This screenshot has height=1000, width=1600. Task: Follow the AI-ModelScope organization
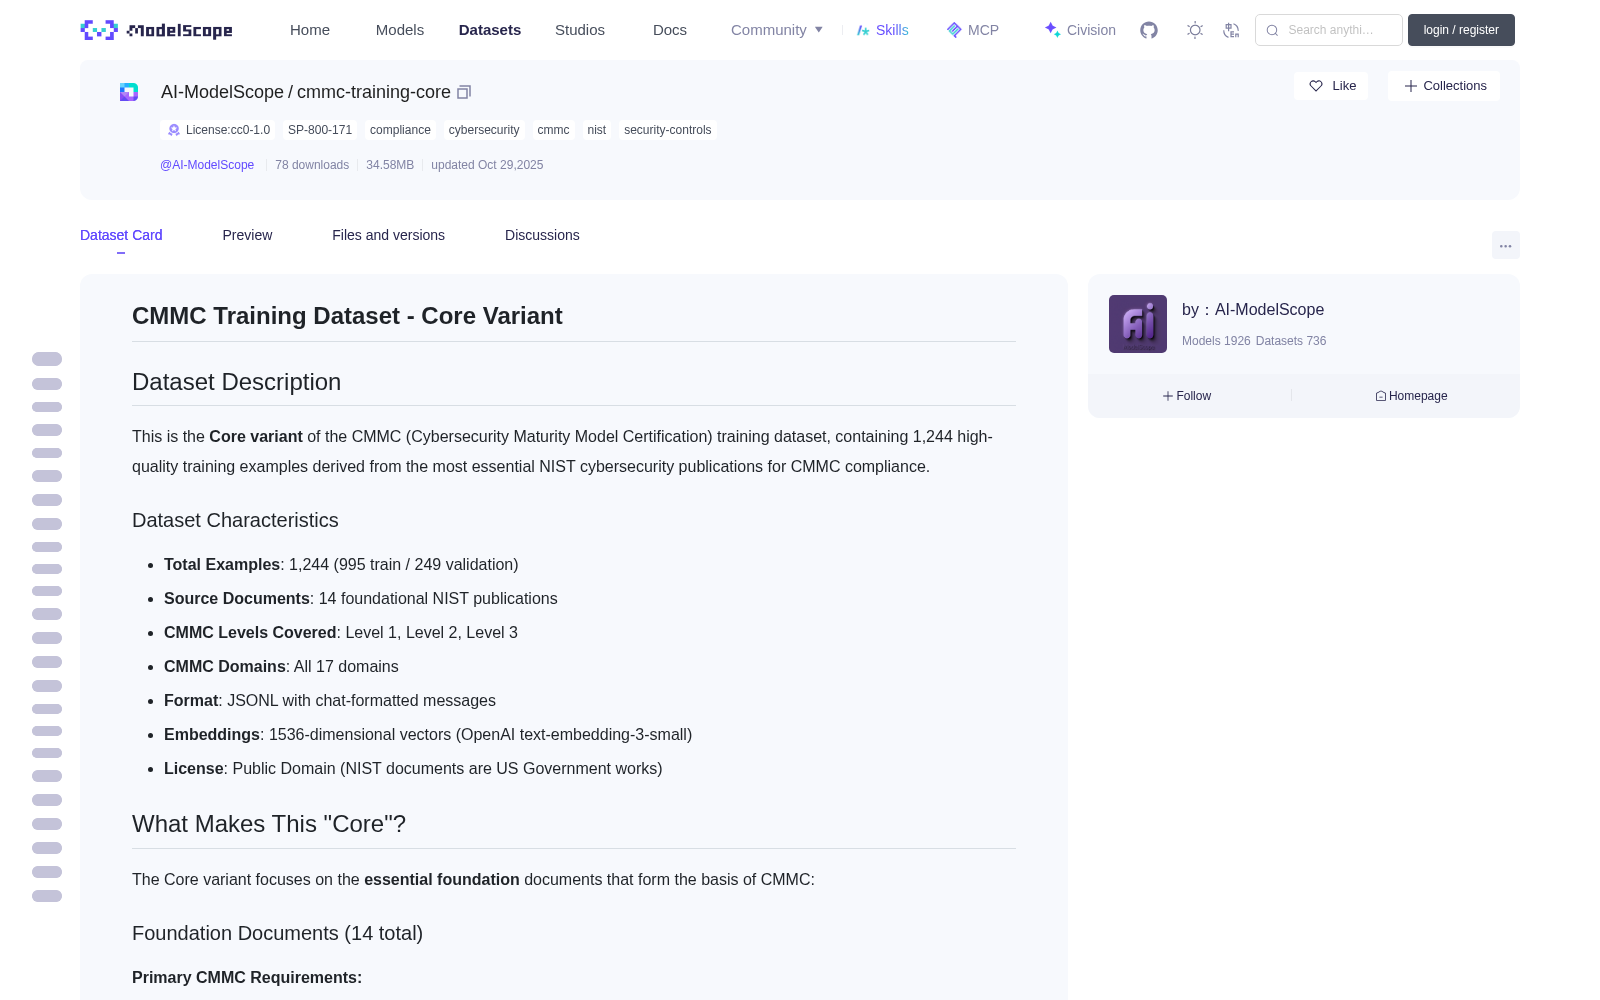pyautogui.click(x=1187, y=396)
